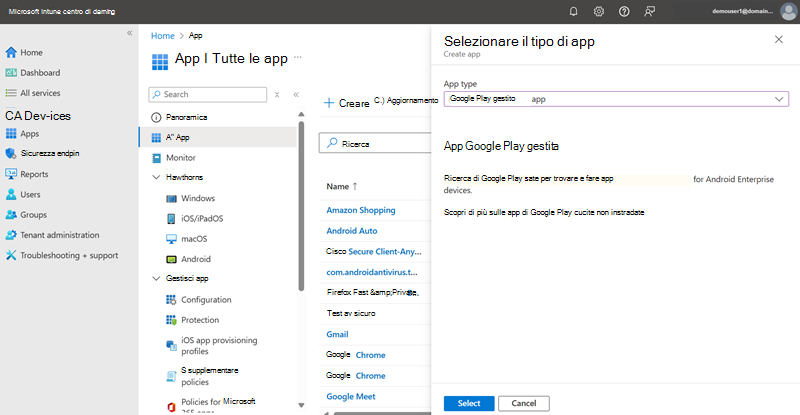
Task: Click Test av sicuro row
Action: tap(351, 313)
